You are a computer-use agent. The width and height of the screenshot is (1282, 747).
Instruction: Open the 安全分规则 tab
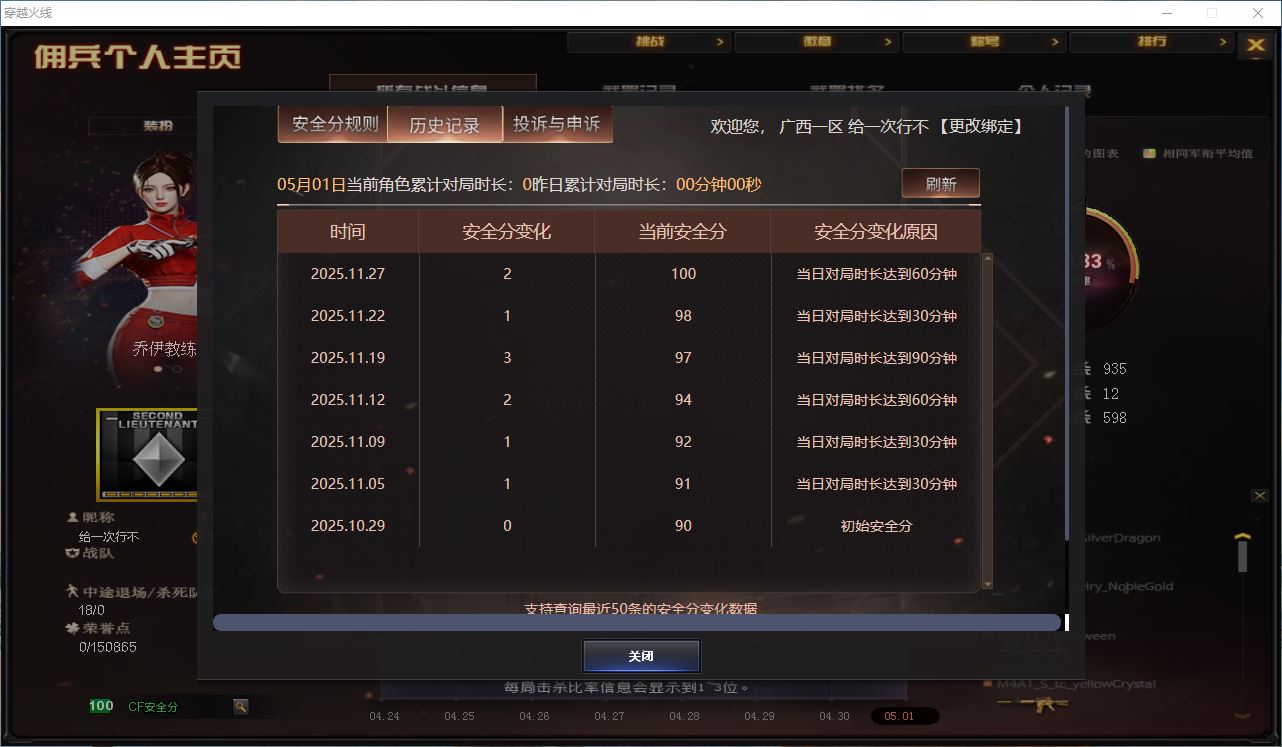point(335,124)
